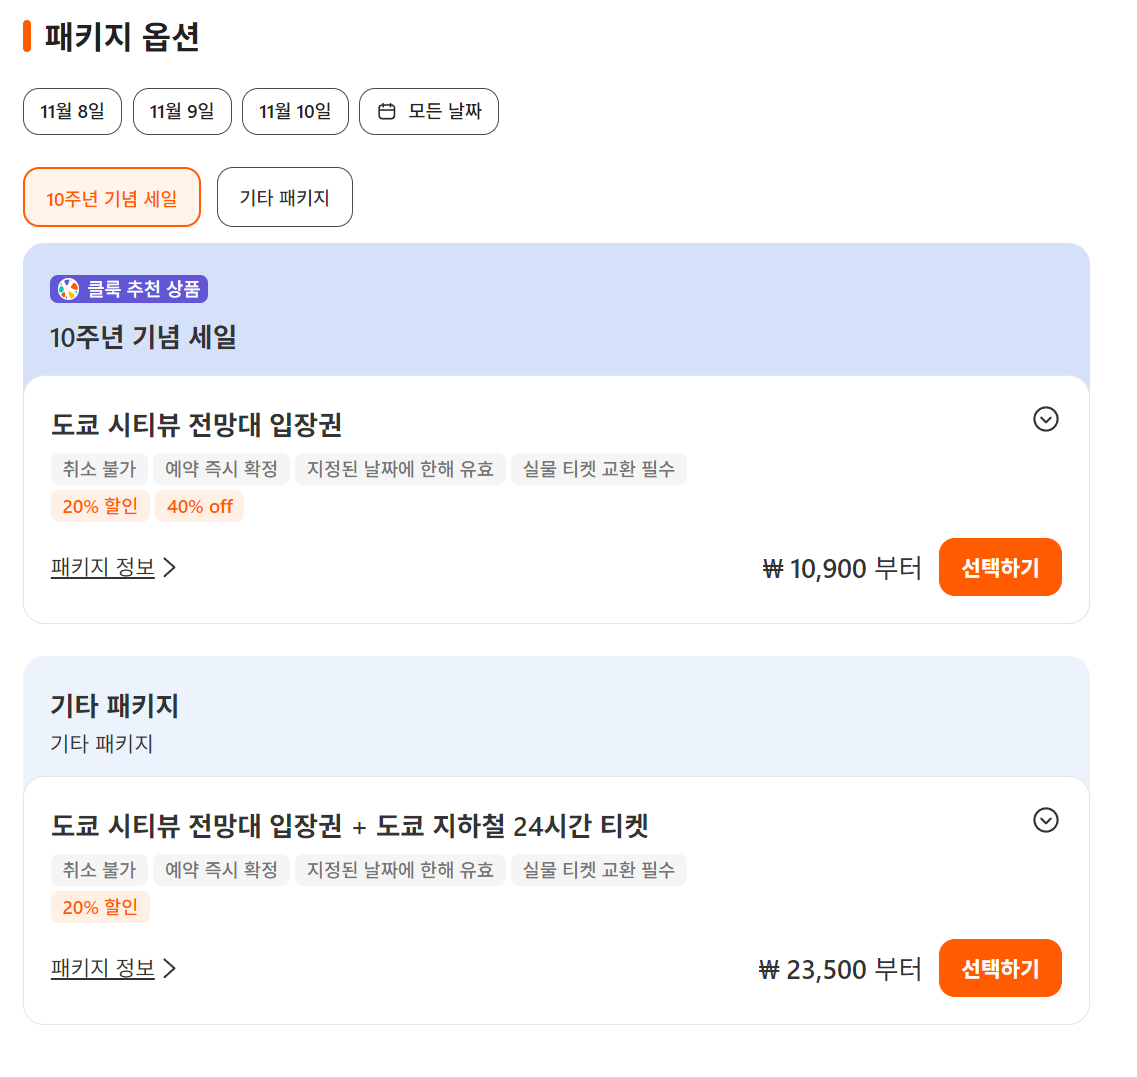
Task: Click the 기타 패키지 section heading
Action: point(115,705)
